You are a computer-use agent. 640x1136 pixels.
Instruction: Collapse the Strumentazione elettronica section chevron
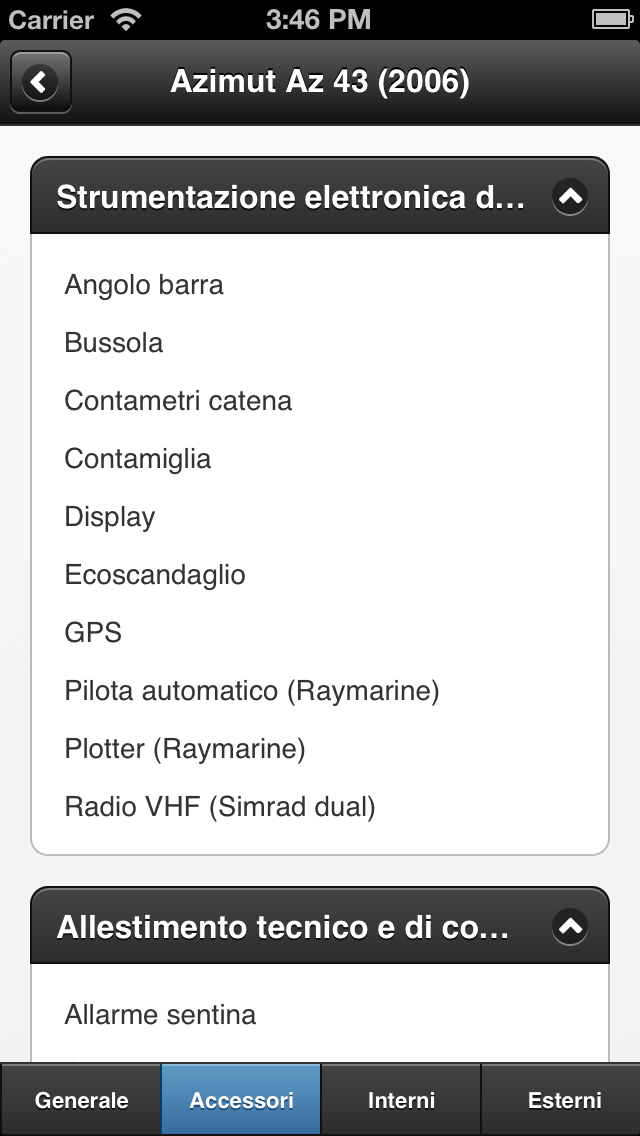(570, 196)
